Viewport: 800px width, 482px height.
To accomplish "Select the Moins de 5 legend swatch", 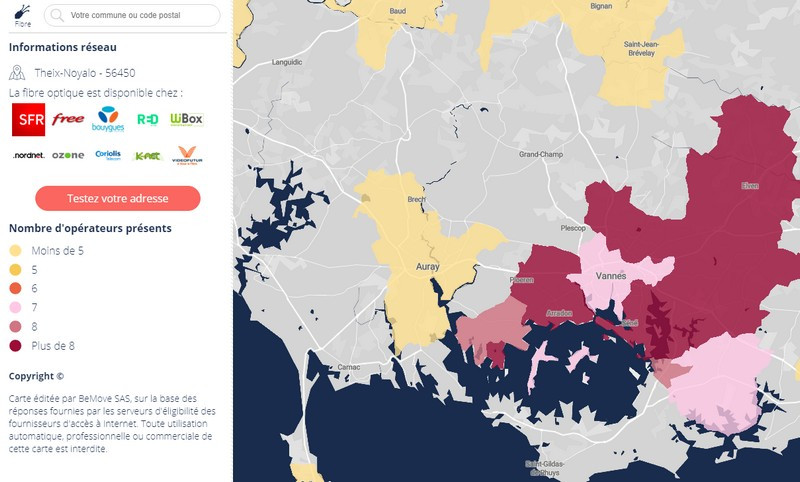I will click(x=15, y=250).
